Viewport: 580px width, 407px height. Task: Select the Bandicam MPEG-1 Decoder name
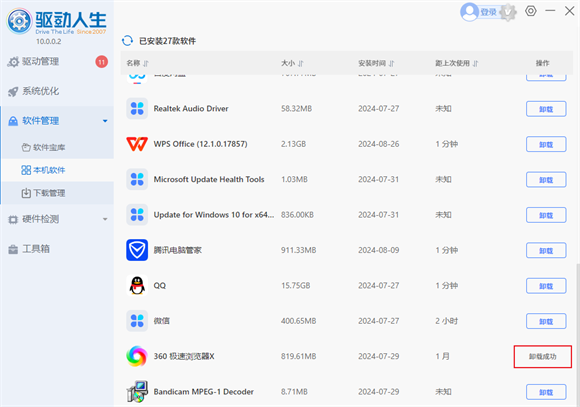203,391
